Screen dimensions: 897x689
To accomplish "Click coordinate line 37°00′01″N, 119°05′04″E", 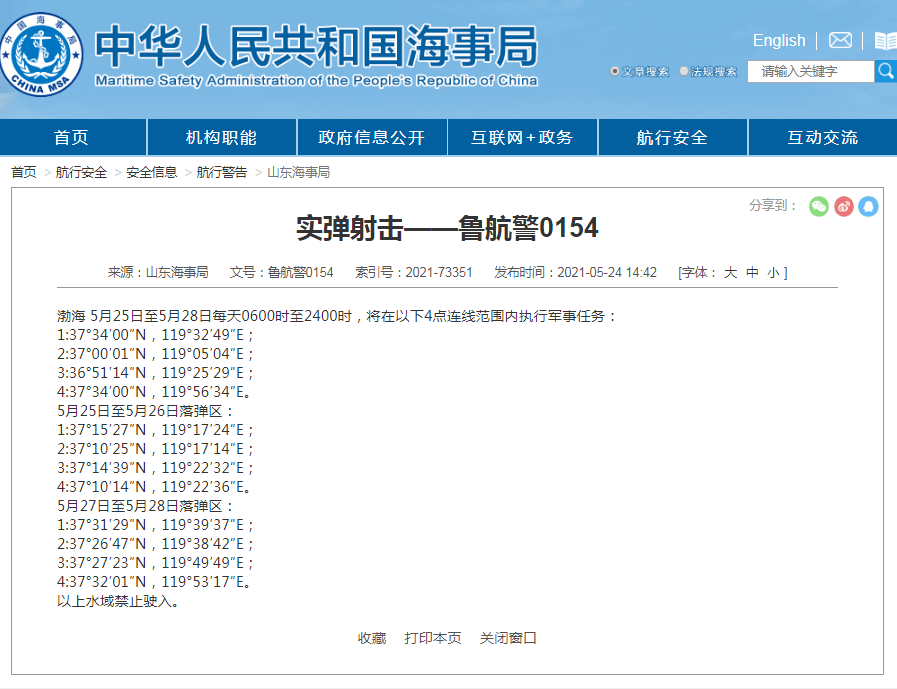I will [156, 354].
